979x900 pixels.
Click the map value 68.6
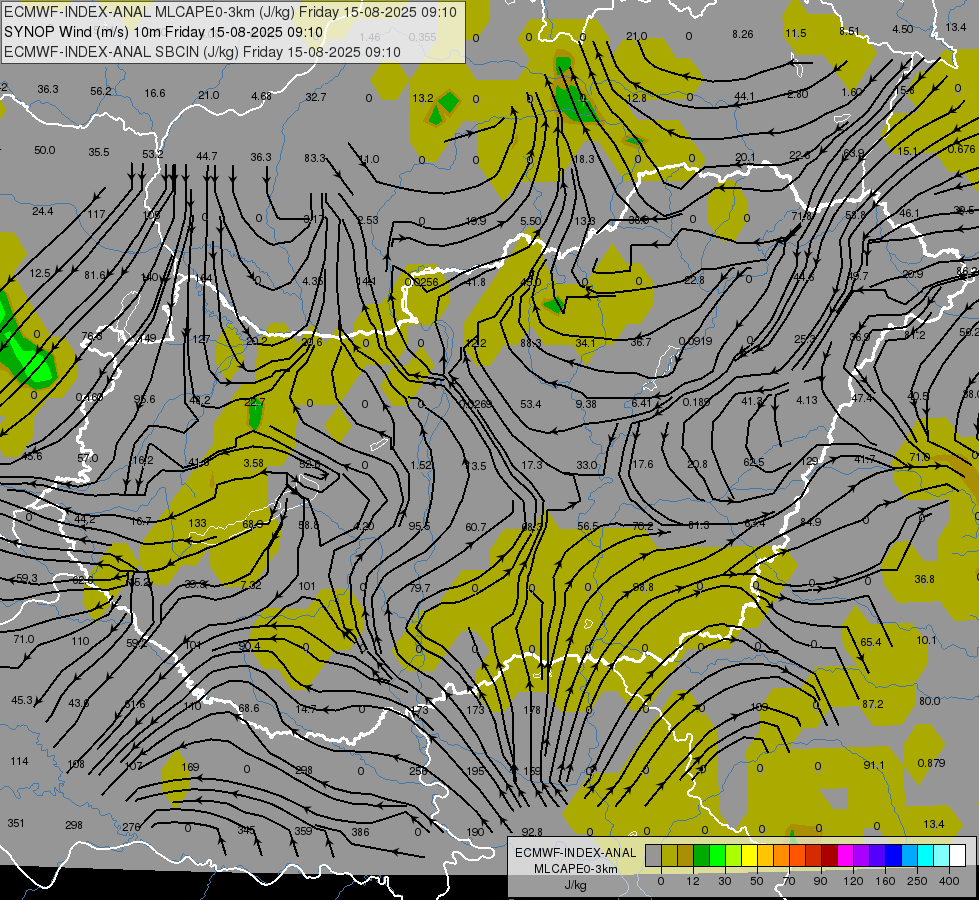tap(248, 708)
